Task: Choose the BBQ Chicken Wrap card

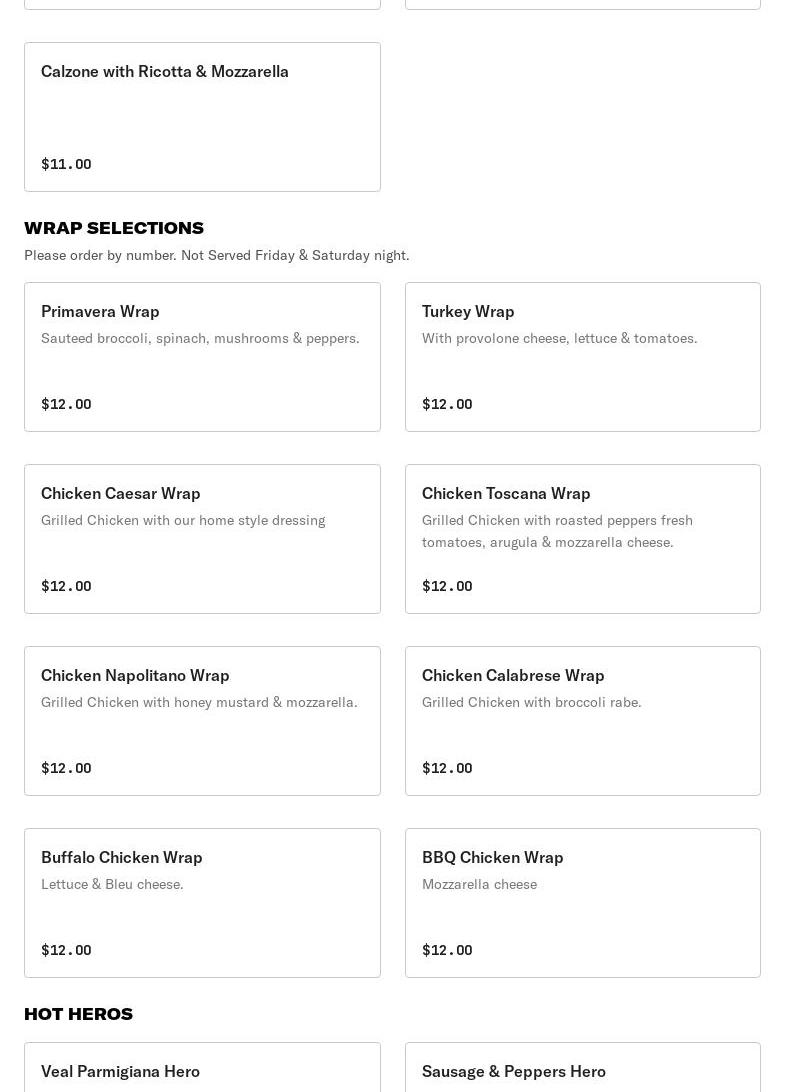Action: 582,903
